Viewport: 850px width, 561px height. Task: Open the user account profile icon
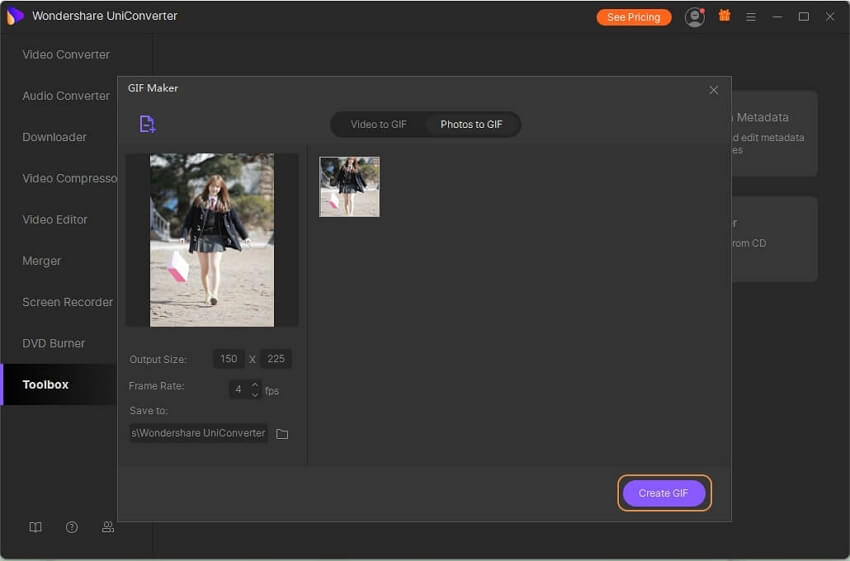[x=694, y=17]
